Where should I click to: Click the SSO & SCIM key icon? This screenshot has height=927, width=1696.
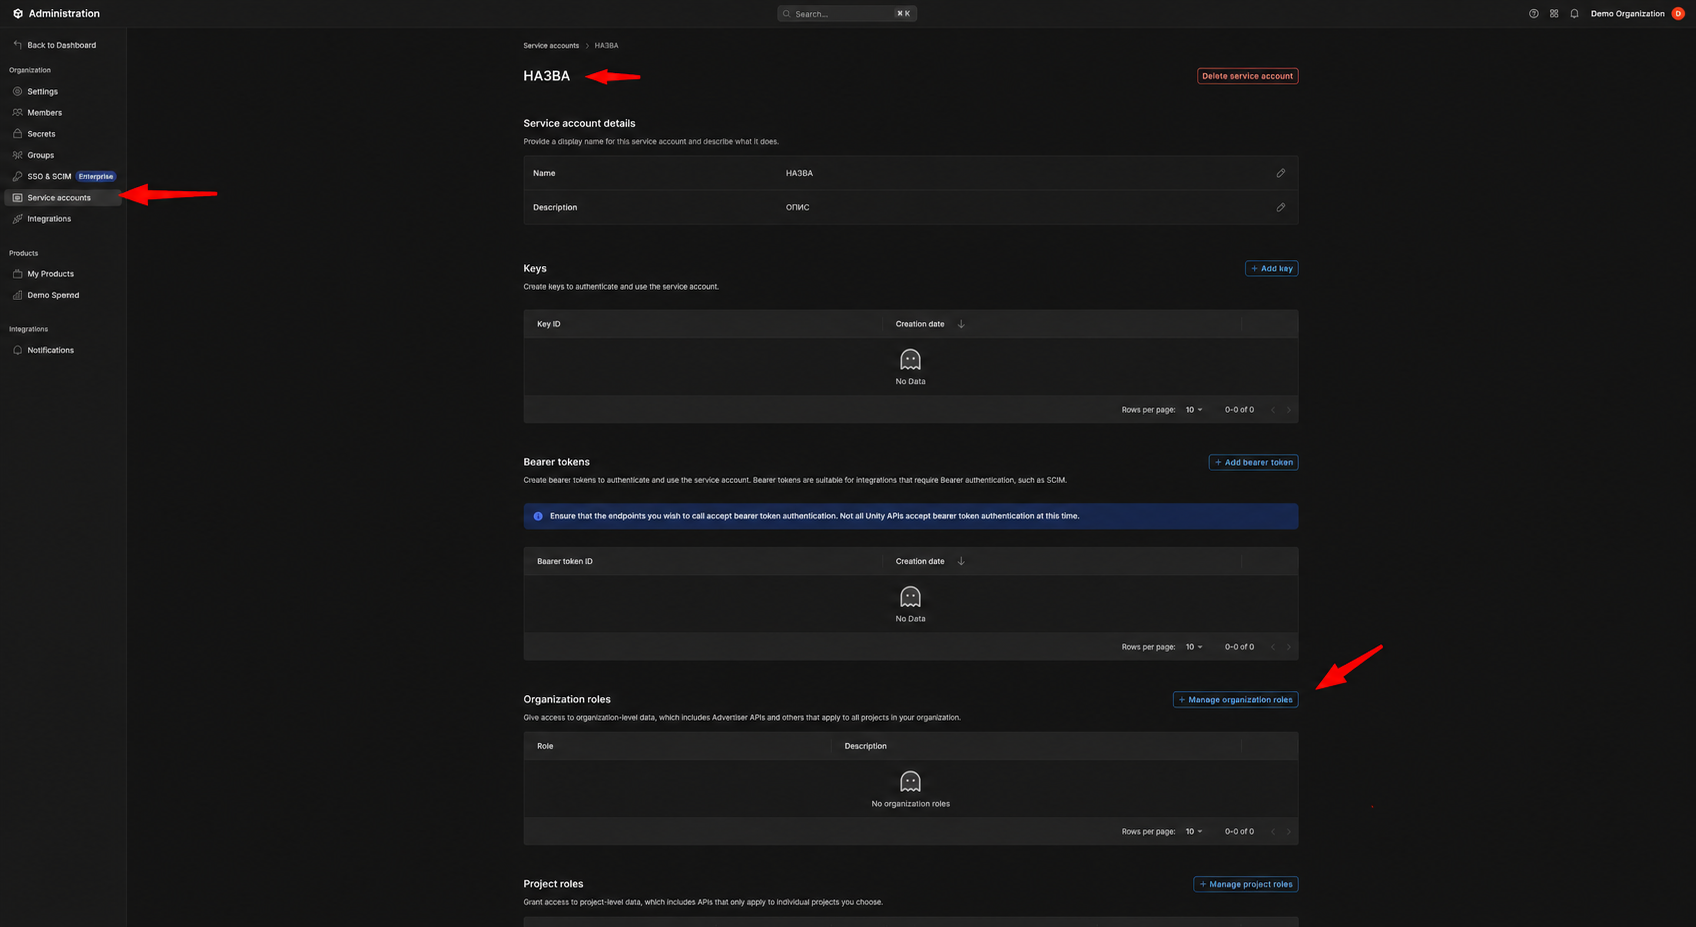(17, 176)
